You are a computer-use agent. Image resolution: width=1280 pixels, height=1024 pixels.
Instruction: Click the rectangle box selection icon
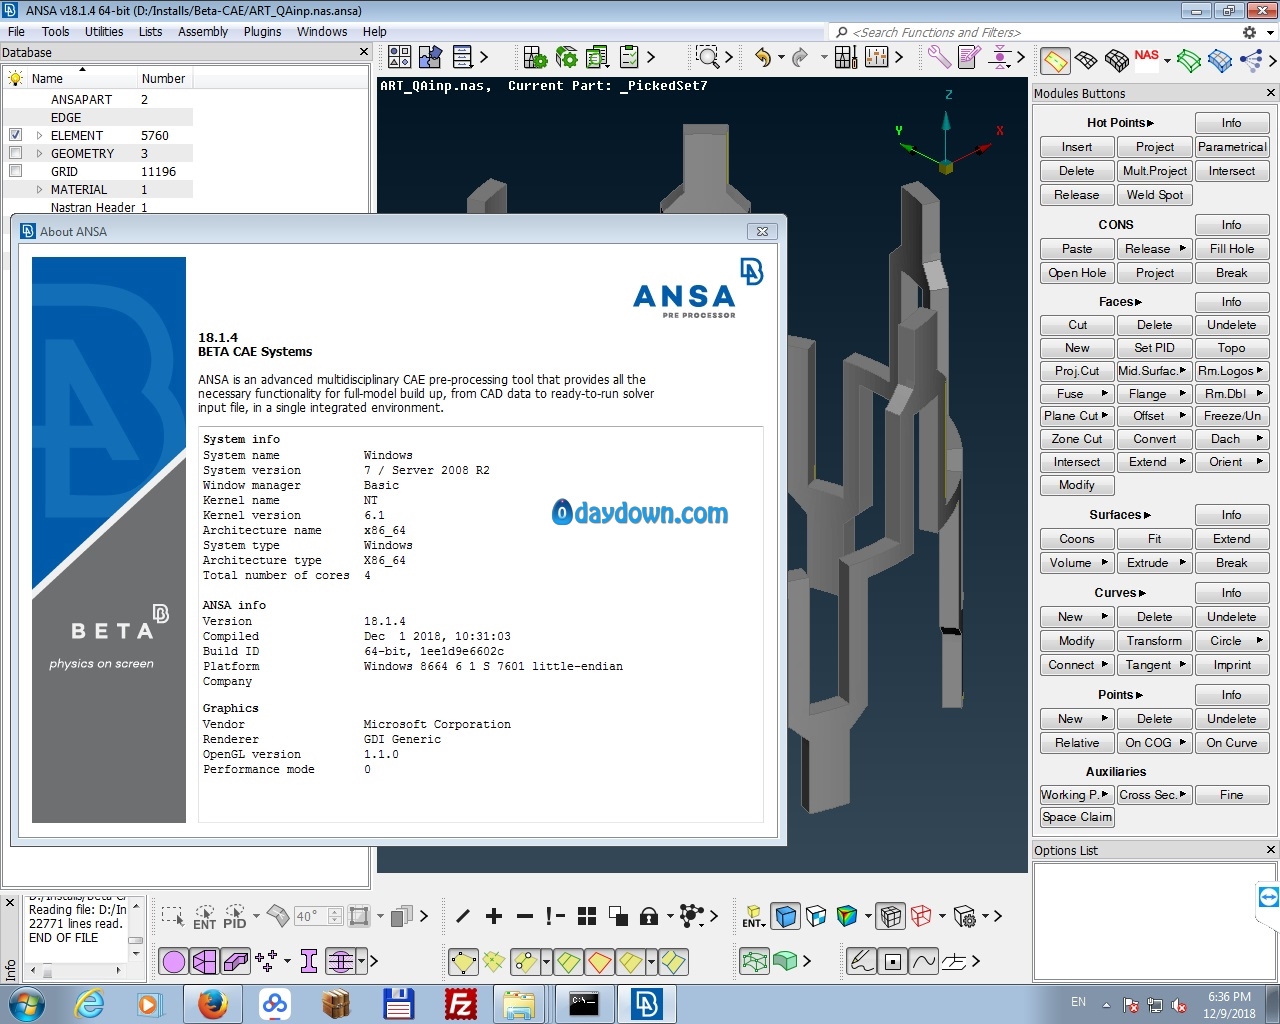point(172,916)
